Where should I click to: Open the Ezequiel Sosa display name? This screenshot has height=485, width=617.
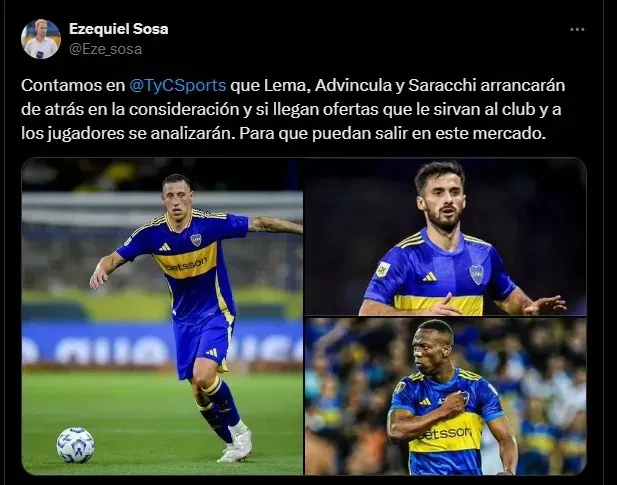(118, 29)
